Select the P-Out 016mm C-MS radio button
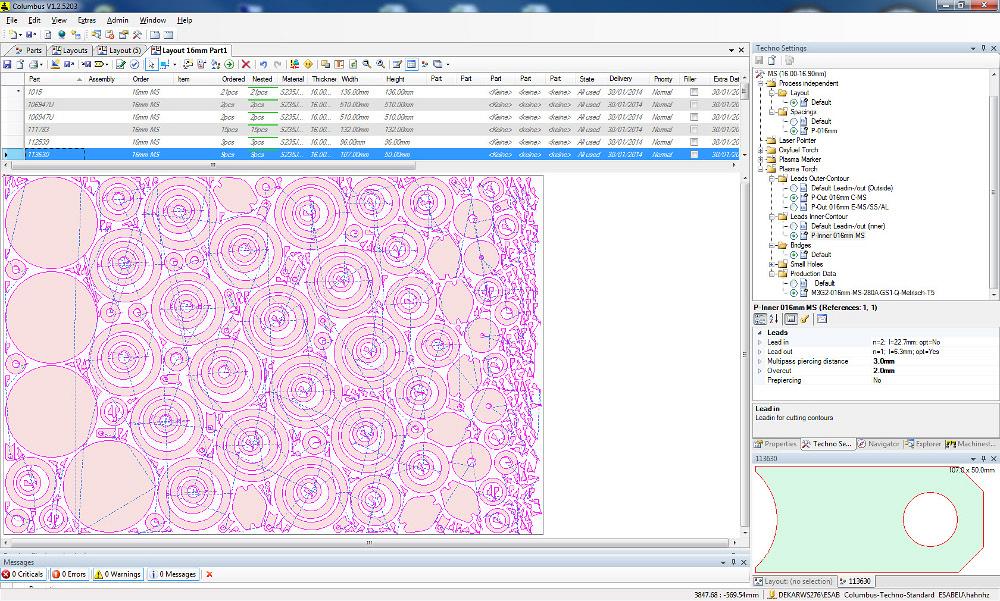 click(x=795, y=197)
